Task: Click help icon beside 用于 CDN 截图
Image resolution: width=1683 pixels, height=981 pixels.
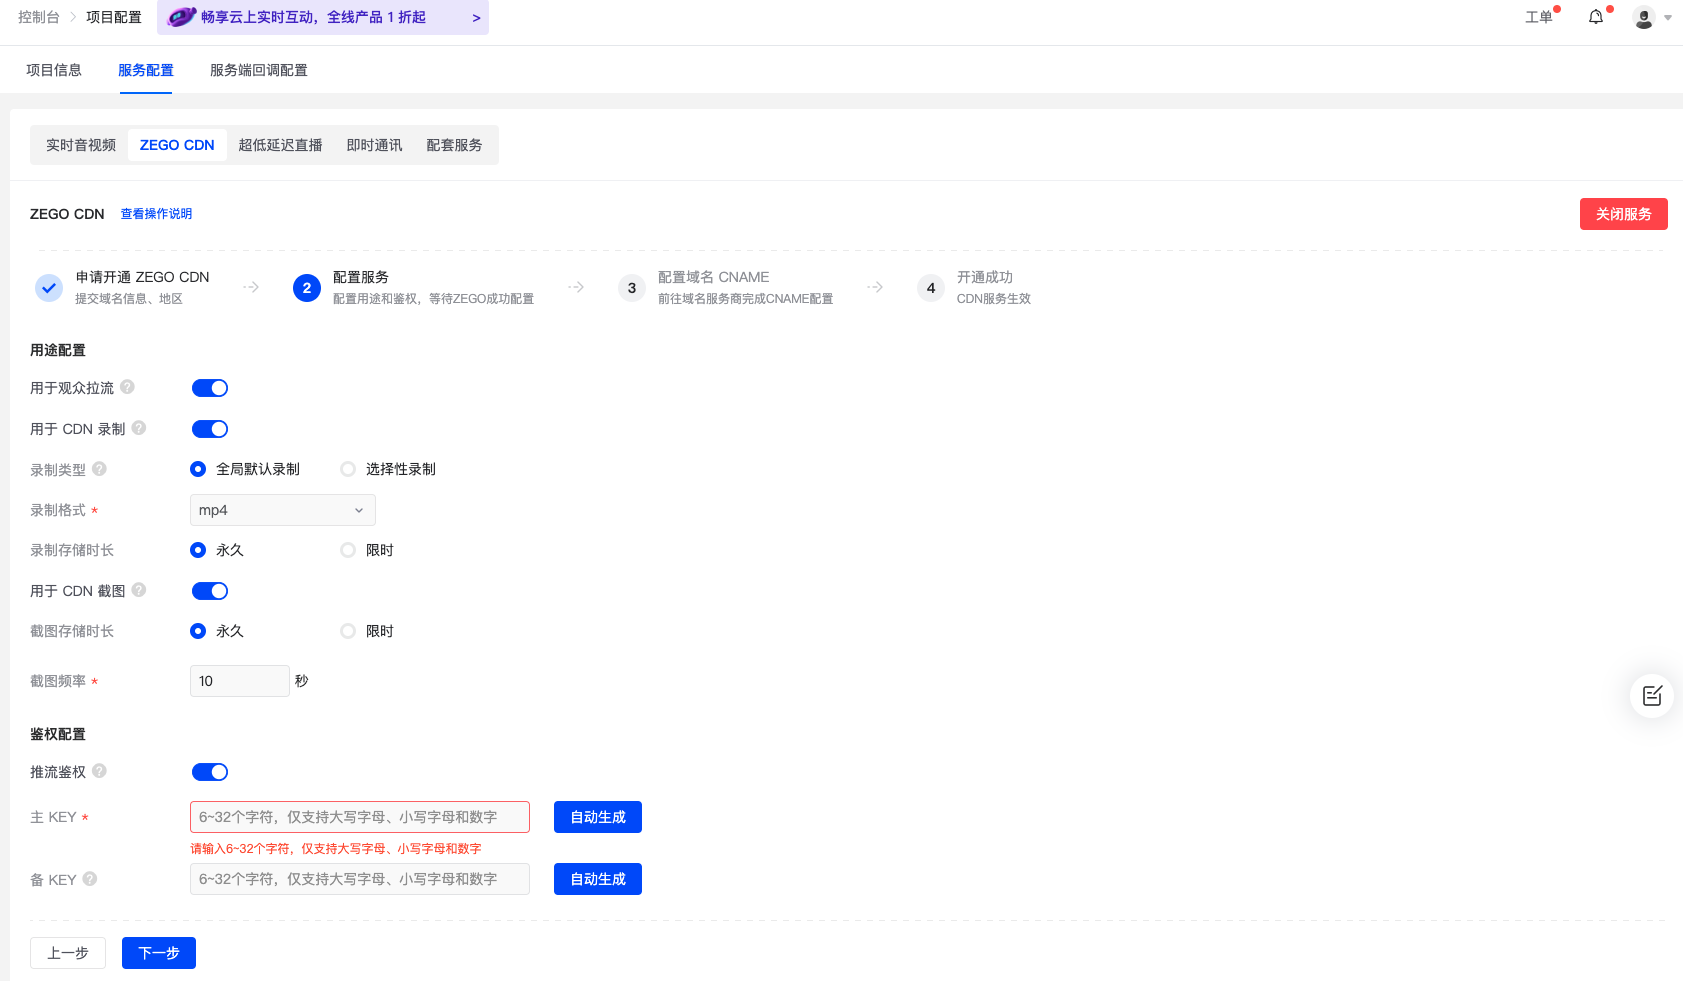Action: 139,590
